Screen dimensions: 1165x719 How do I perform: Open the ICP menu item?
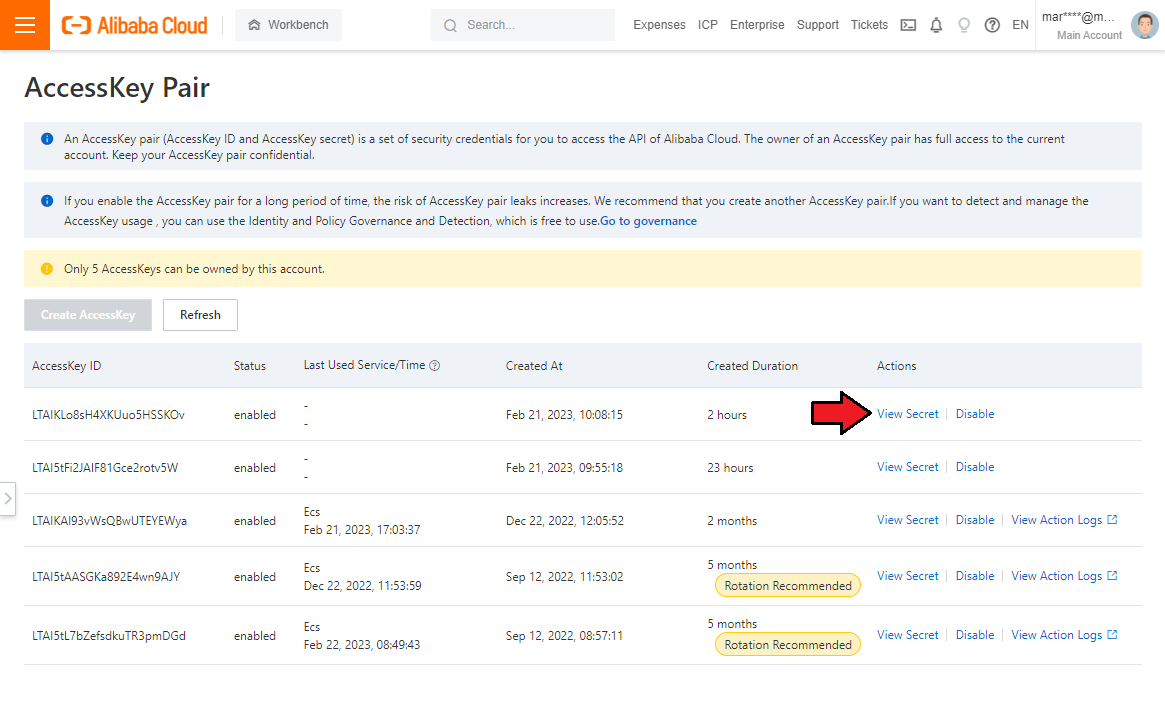tap(707, 25)
